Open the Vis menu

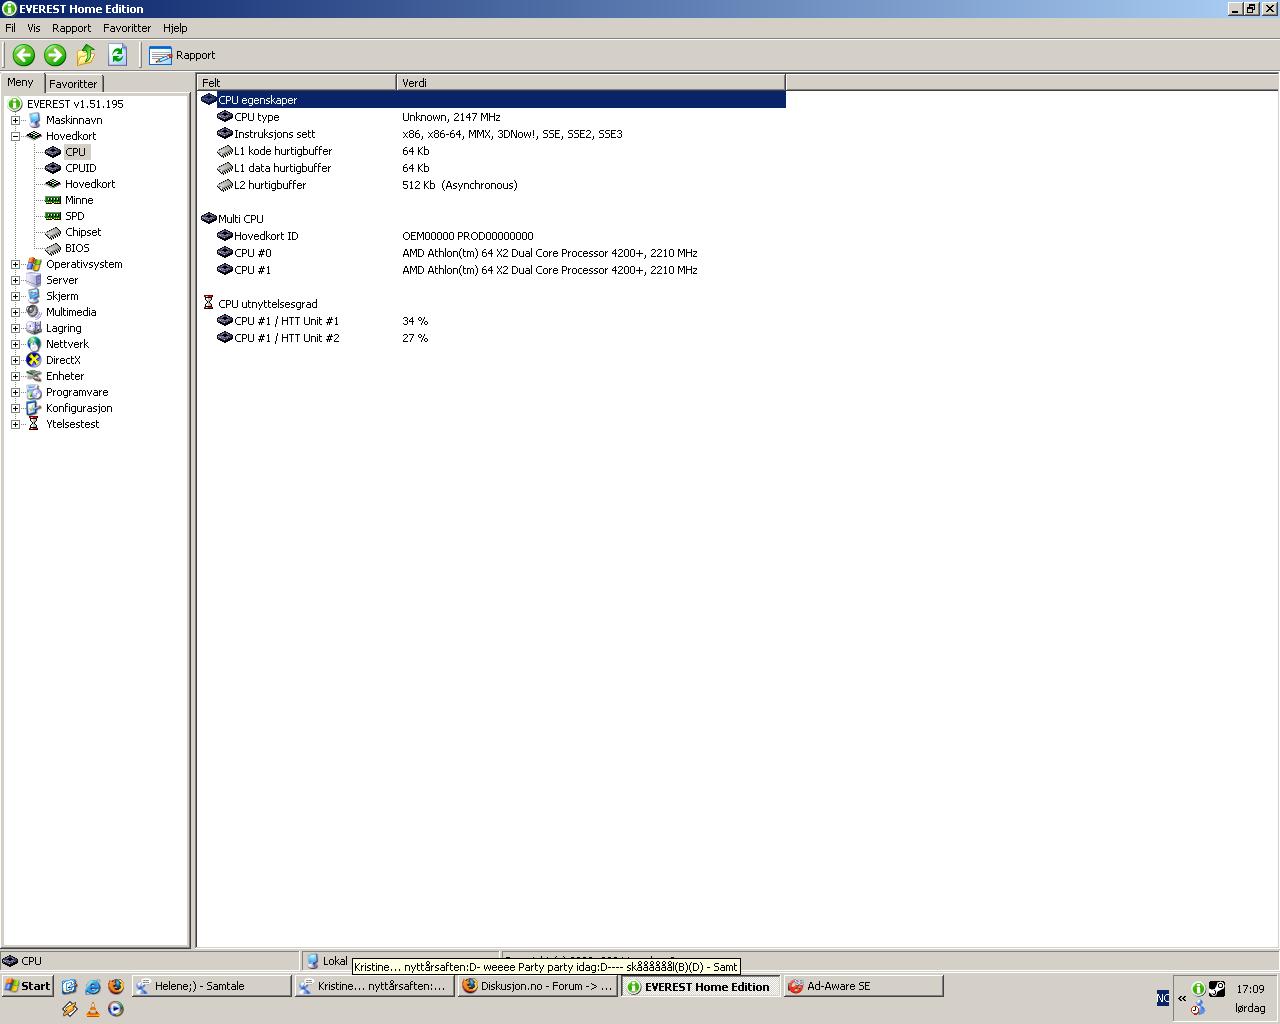[x=34, y=28]
